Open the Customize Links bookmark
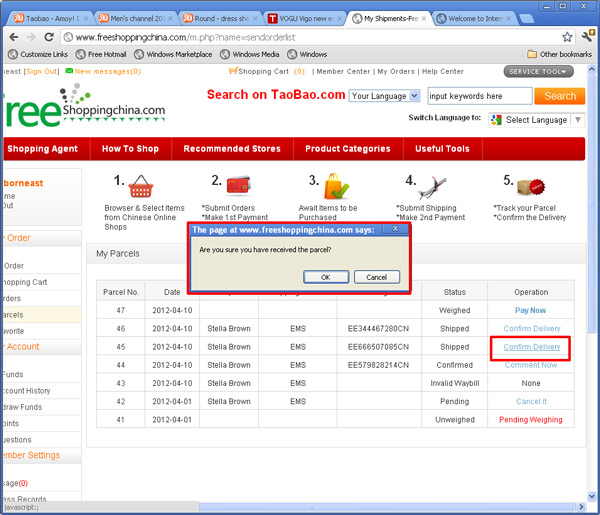Screen dimensions: 600x515 (x=38, y=54)
